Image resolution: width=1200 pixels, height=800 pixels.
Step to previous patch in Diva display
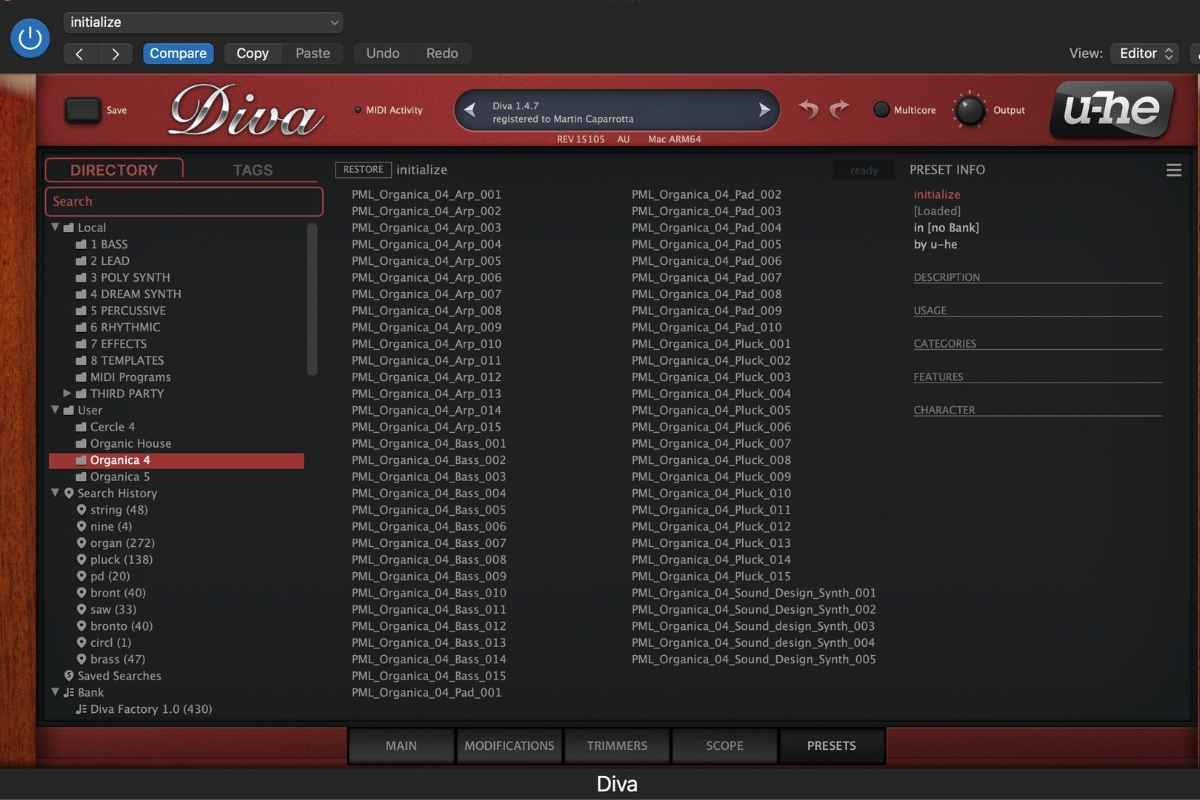click(x=472, y=111)
